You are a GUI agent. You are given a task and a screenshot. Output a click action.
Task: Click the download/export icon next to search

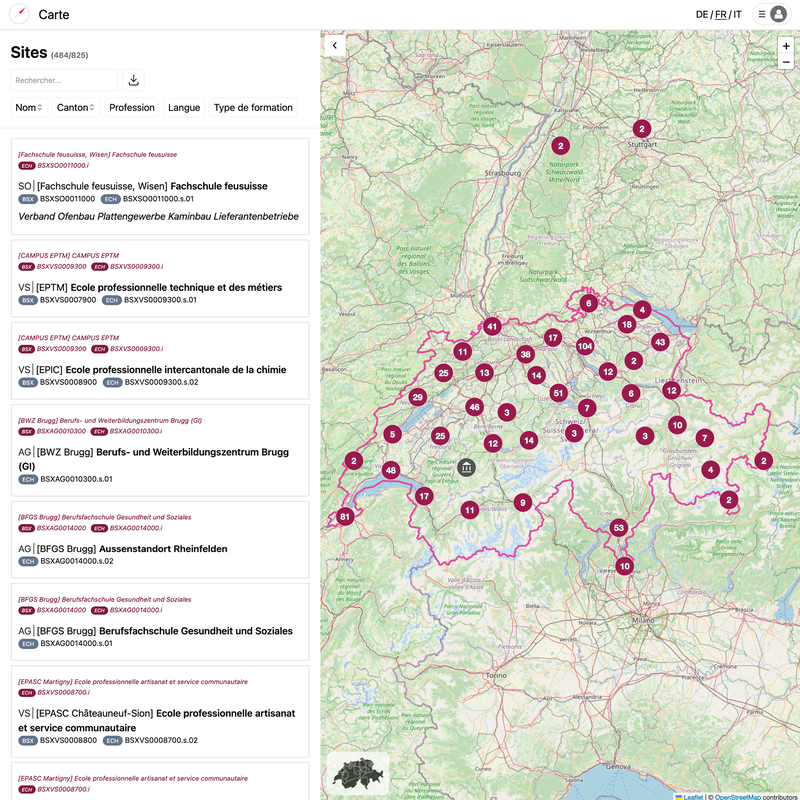click(x=132, y=79)
